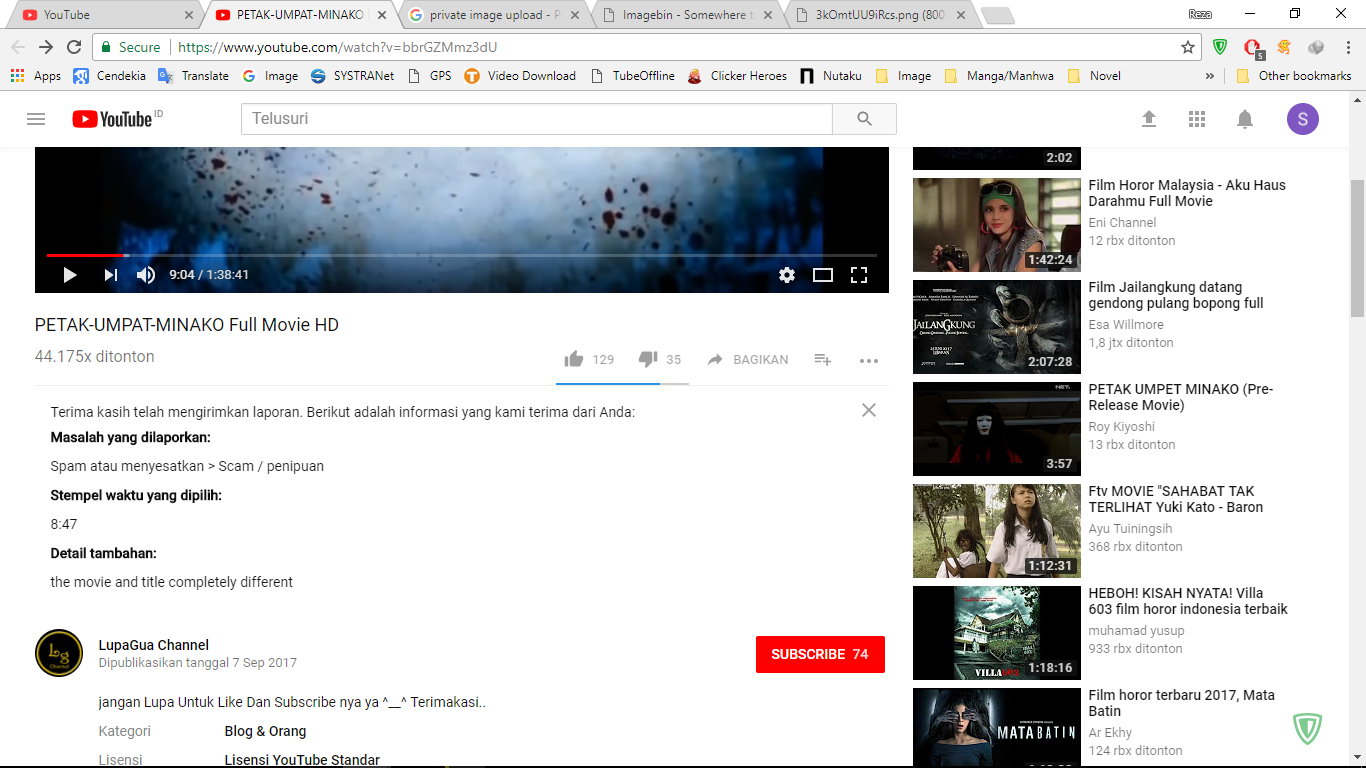
Task: Open red extension with badge 5
Action: tap(1252, 48)
